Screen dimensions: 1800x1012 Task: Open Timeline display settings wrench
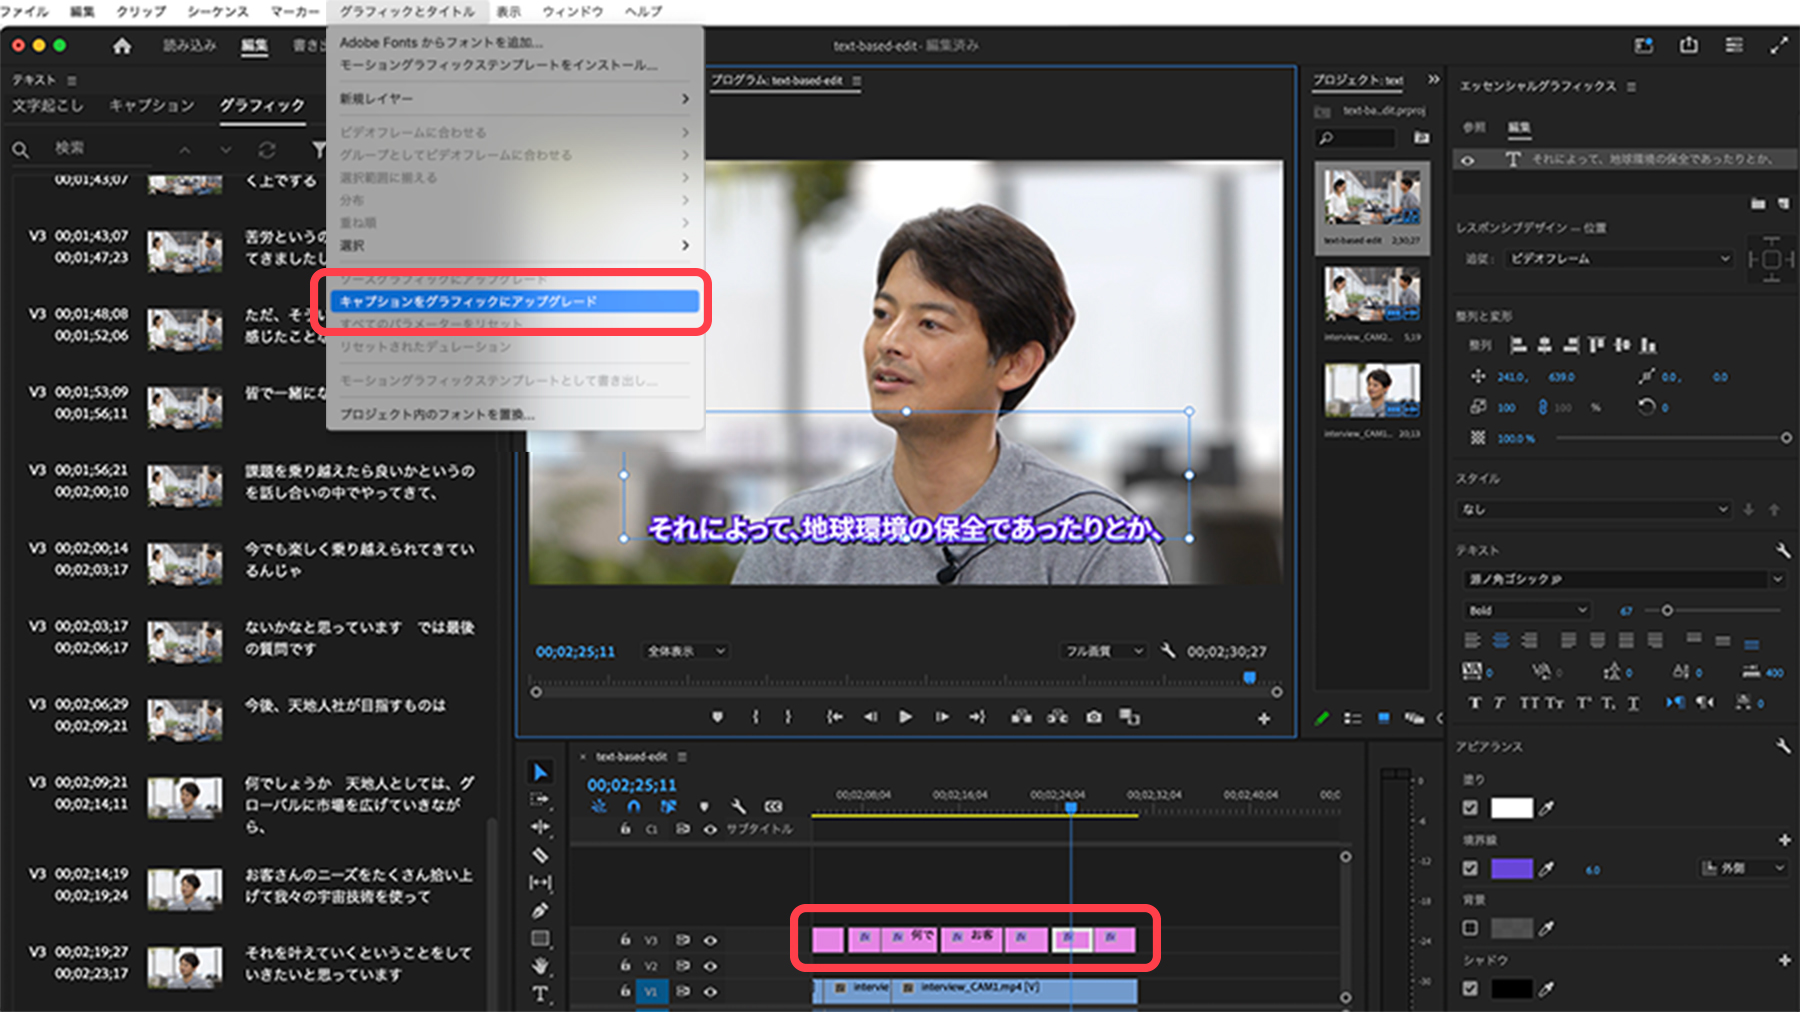pos(738,806)
